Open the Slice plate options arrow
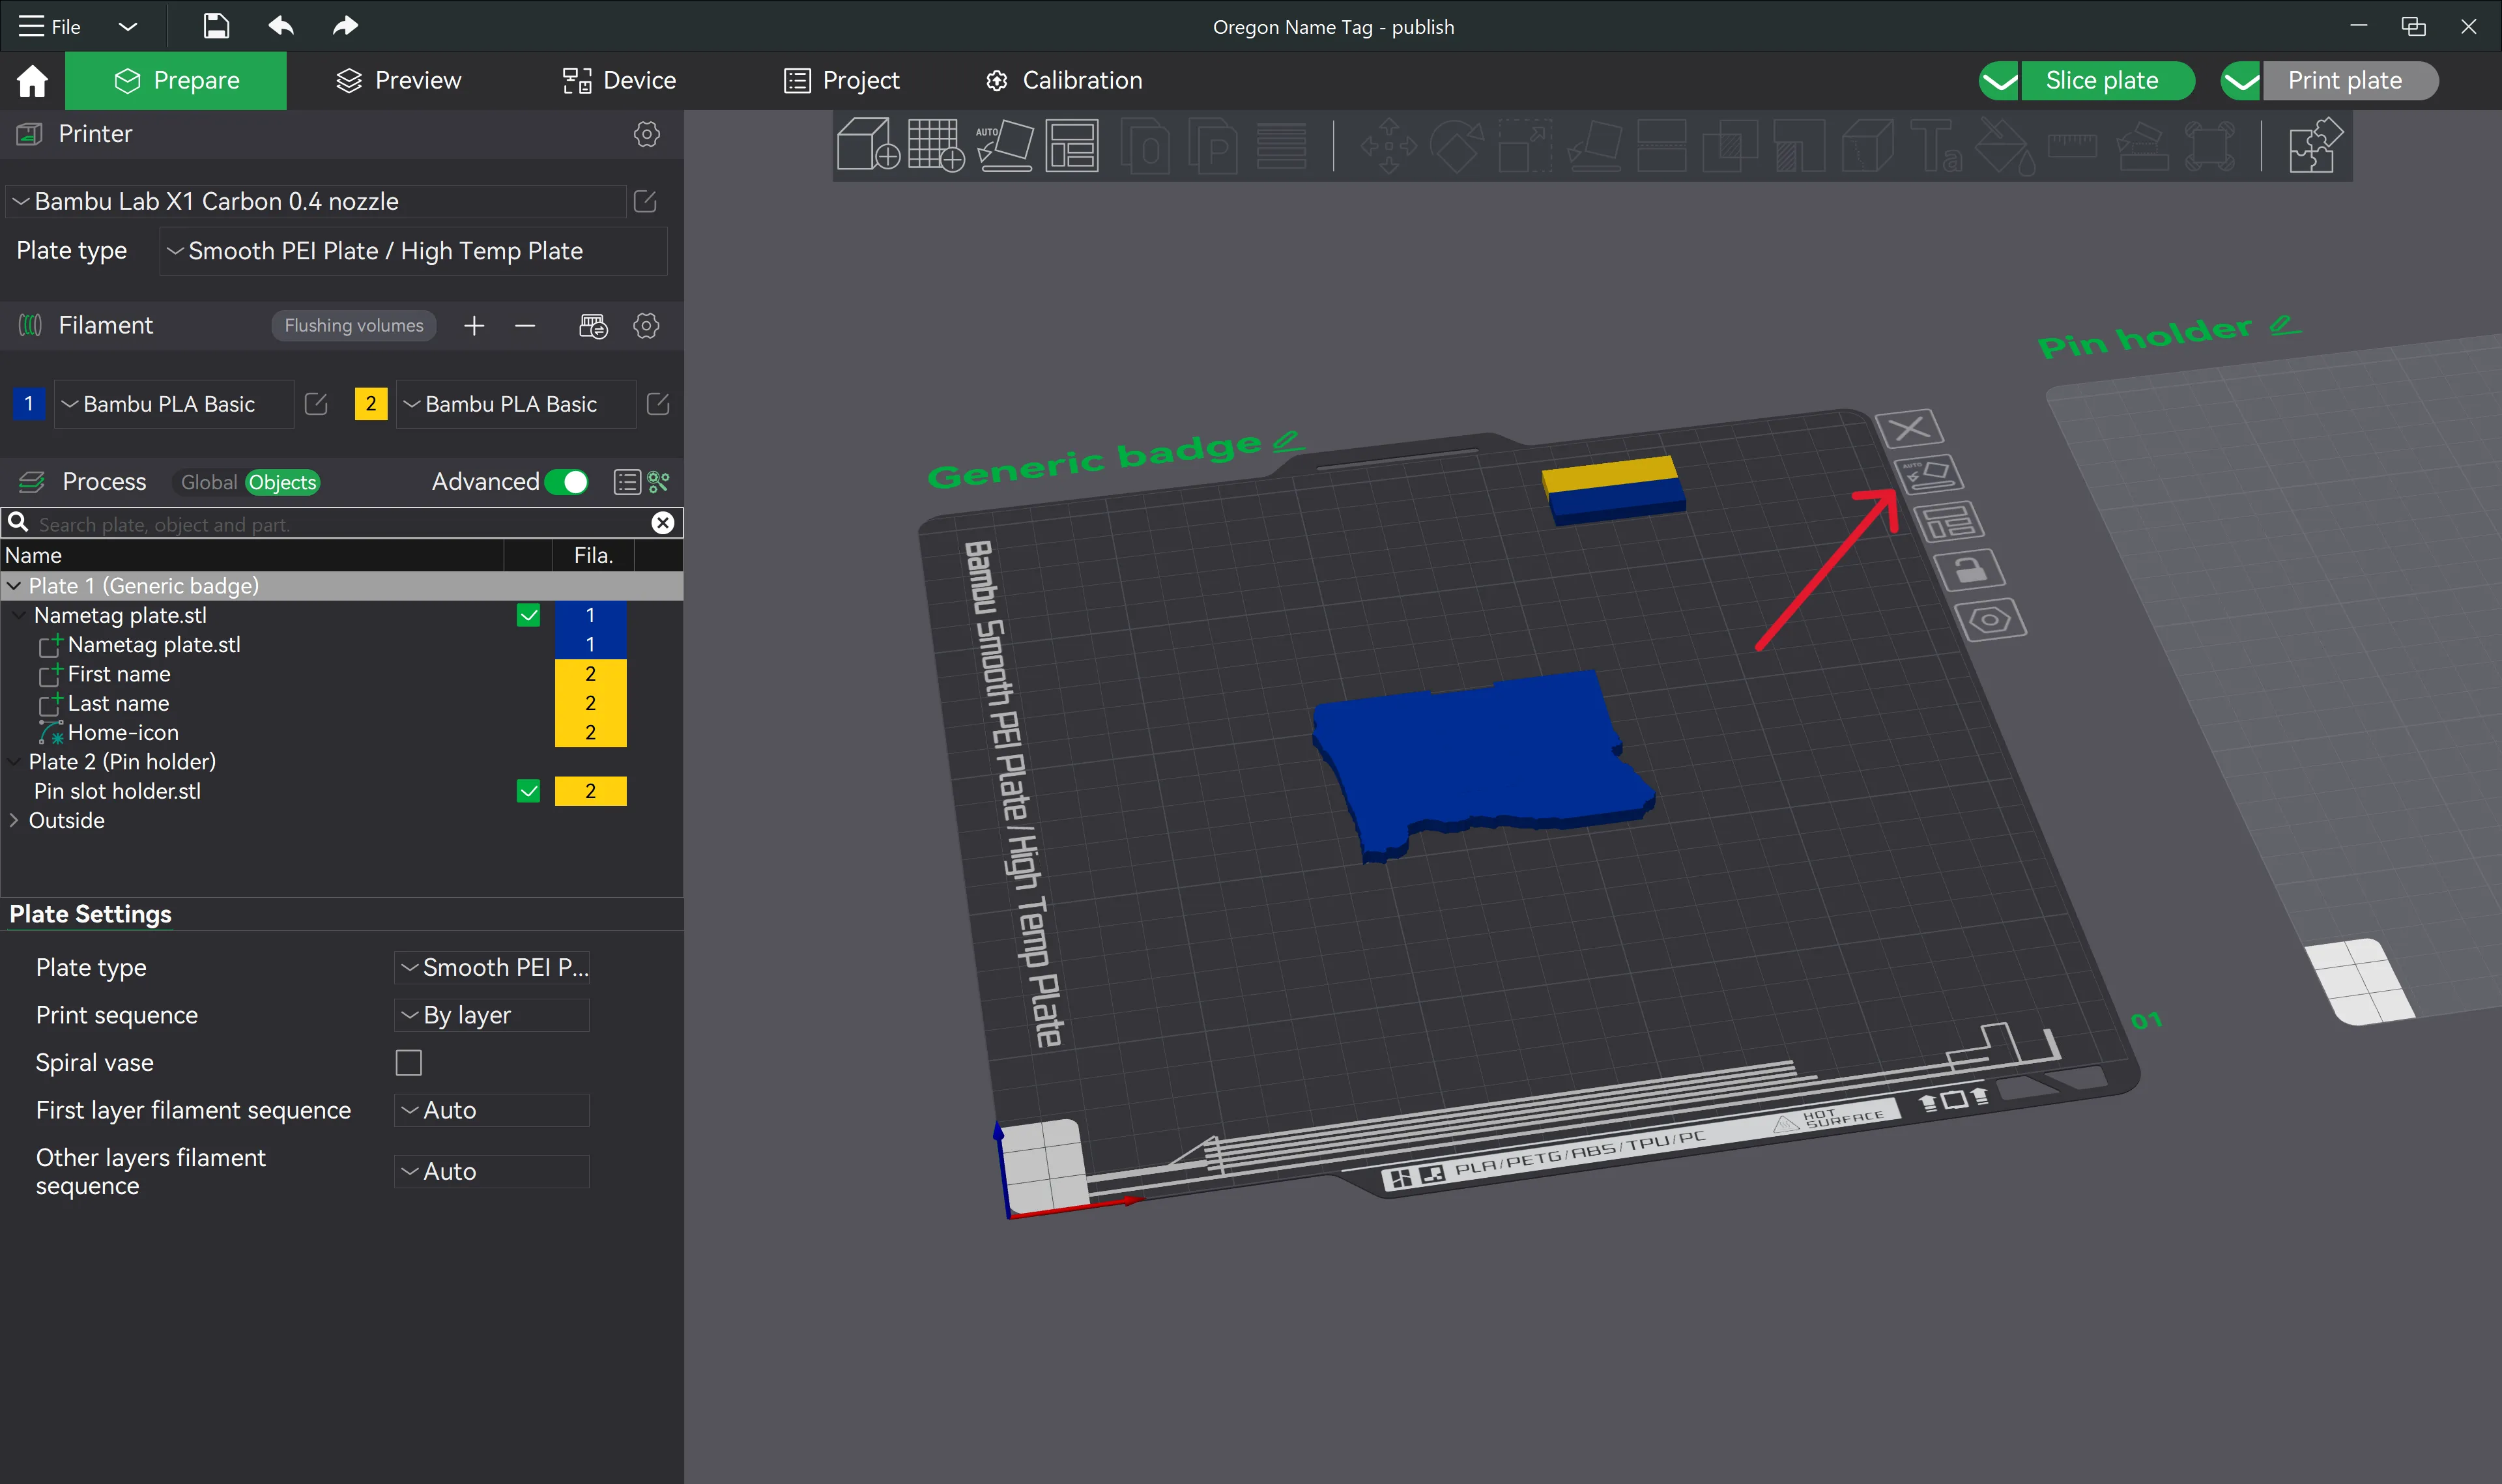The image size is (2502, 1484). [1999, 81]
